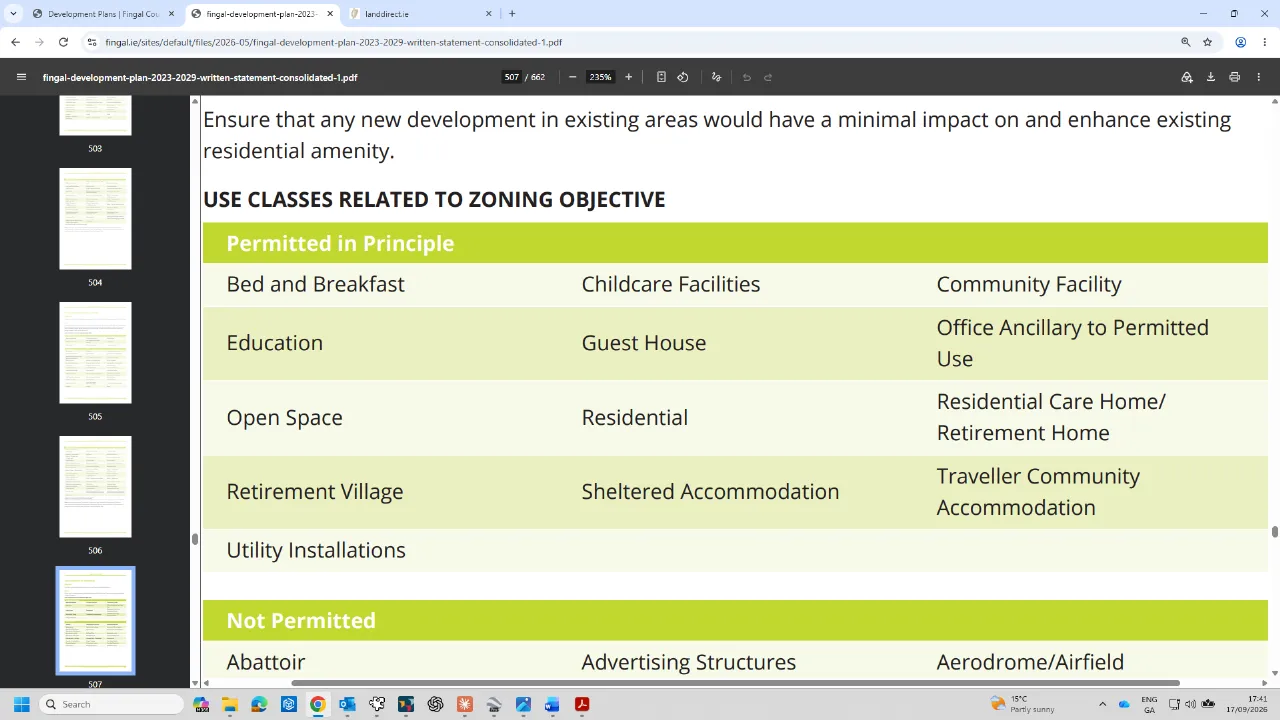Click the horizontal scrollbar of the document
This screenshot has height=720, width=1280.
[x=735, y=683]
